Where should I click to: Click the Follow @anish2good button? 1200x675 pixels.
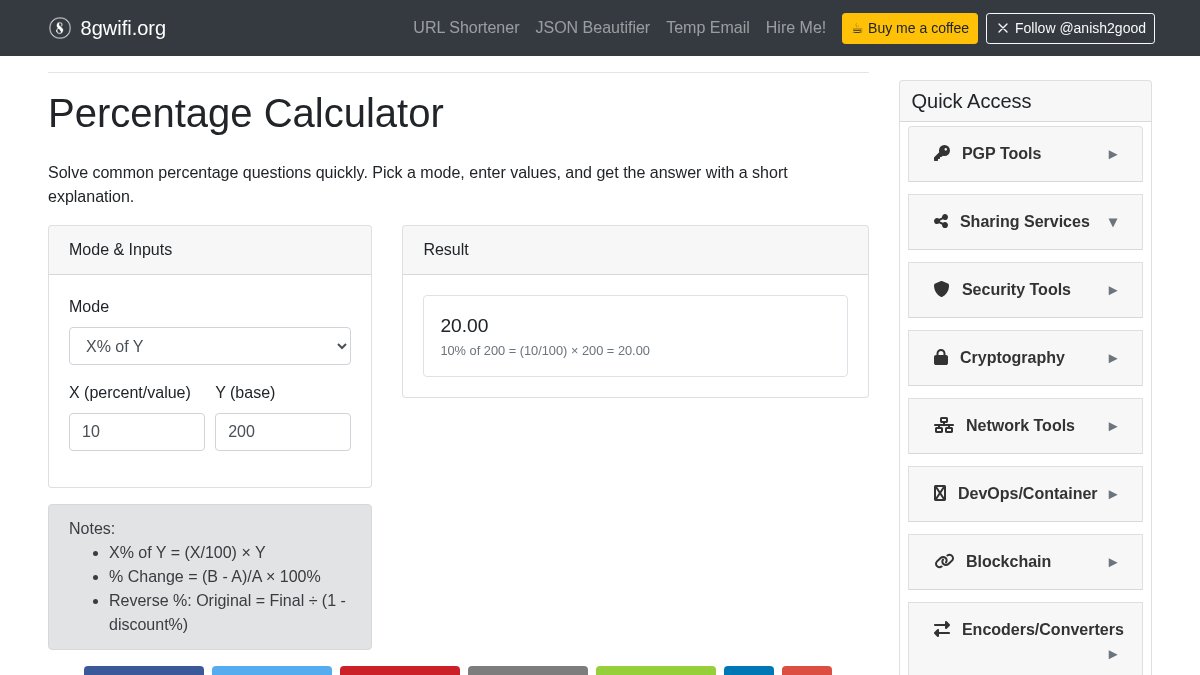coord(1070,28)
